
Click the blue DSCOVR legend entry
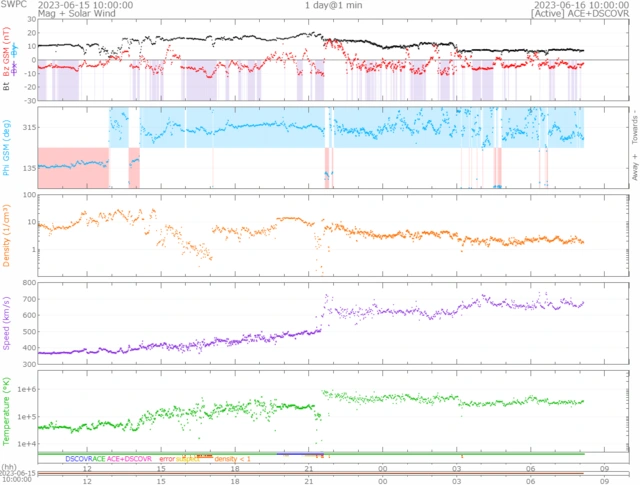pyautogui.click(x=79, y=459)
